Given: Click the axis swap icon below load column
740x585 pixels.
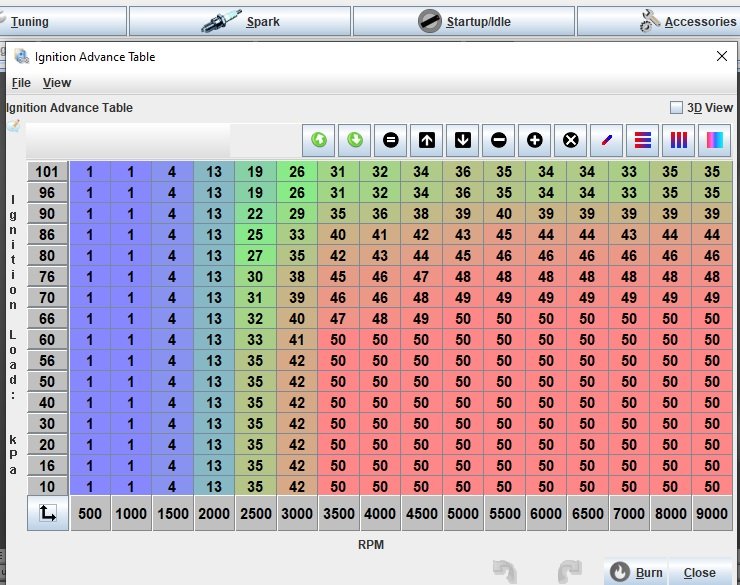Looking at the screenshot, I should point(48,514).
